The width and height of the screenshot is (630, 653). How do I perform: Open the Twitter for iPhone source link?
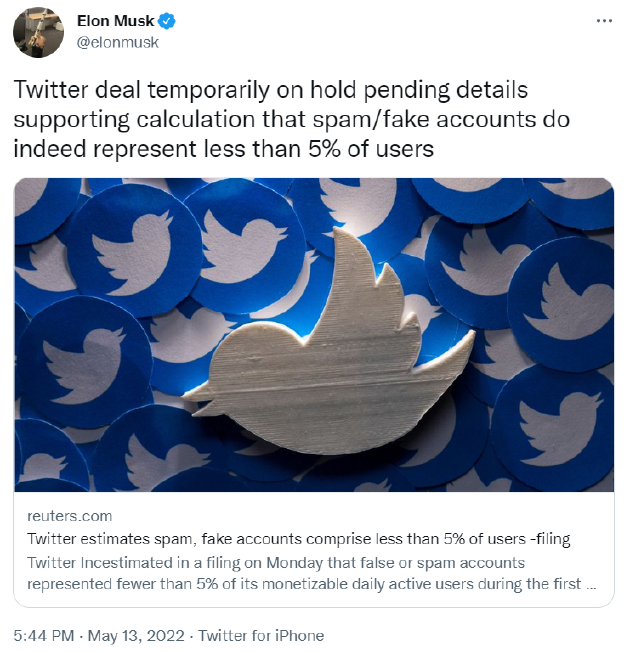tap(261, 636)
